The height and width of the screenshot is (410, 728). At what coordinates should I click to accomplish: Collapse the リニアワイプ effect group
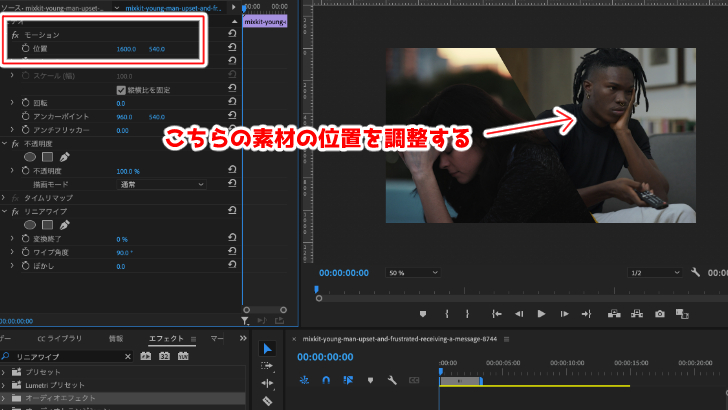4,211
